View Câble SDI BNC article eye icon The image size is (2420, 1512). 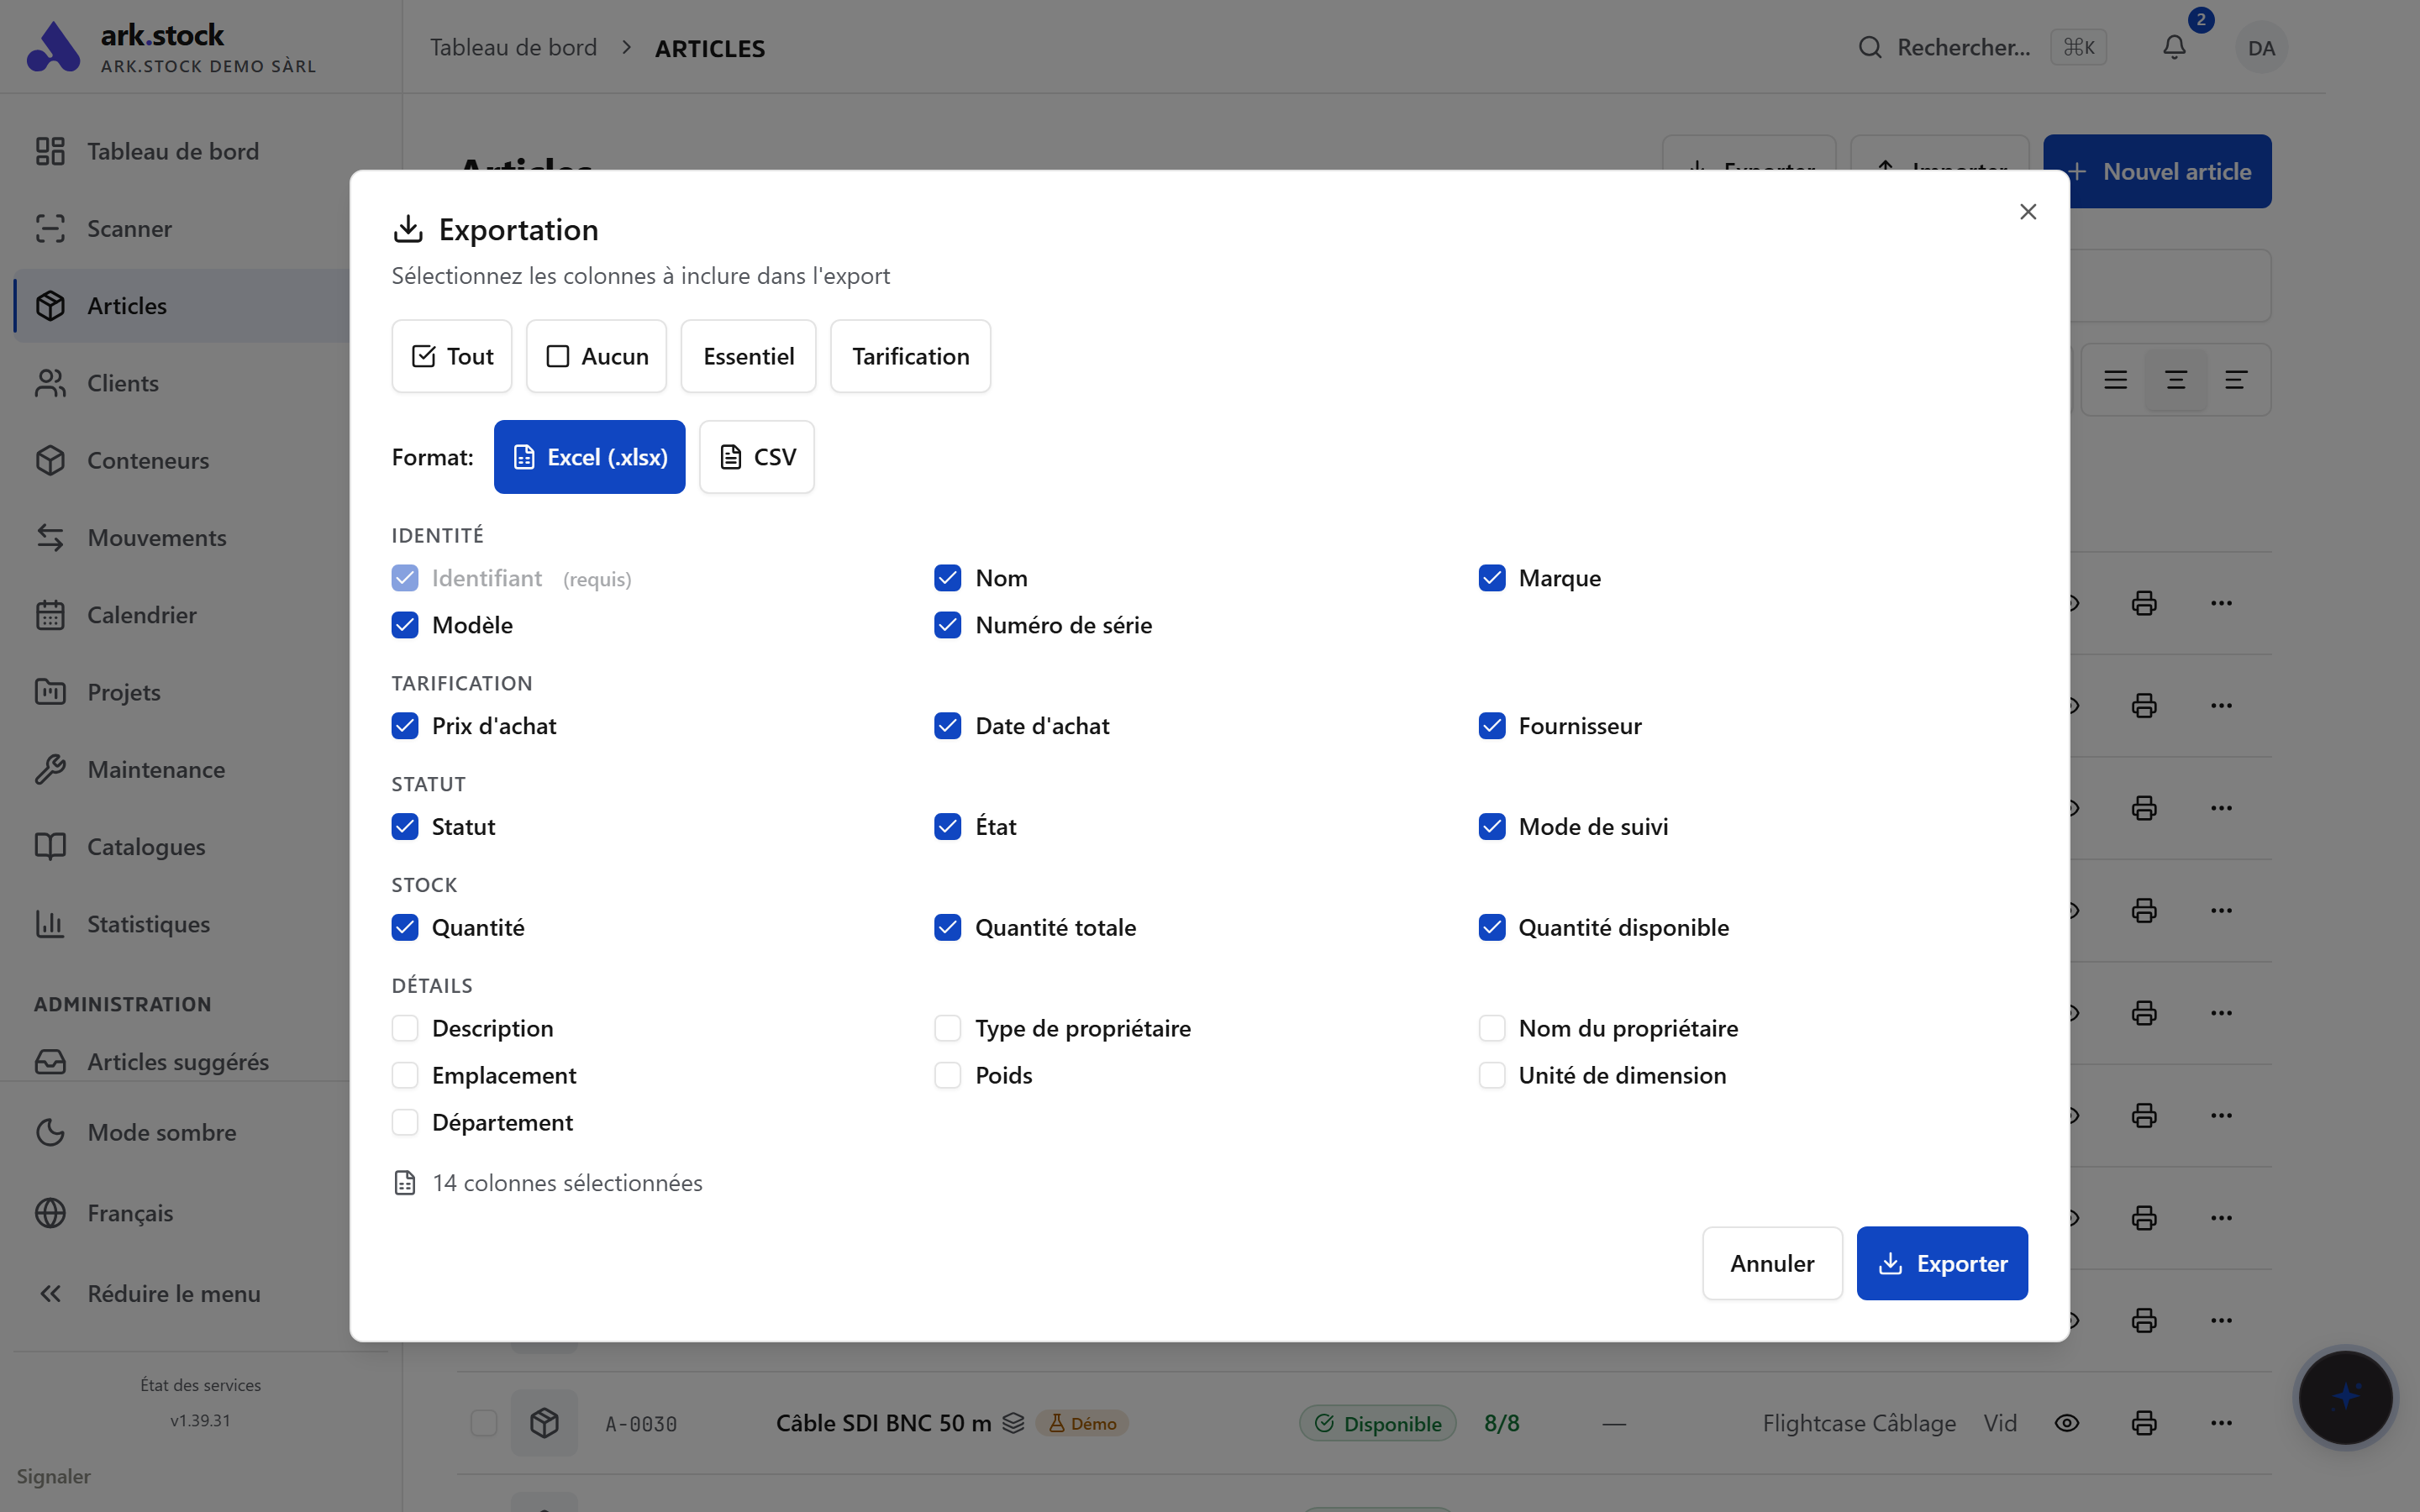point(2067,1423)
